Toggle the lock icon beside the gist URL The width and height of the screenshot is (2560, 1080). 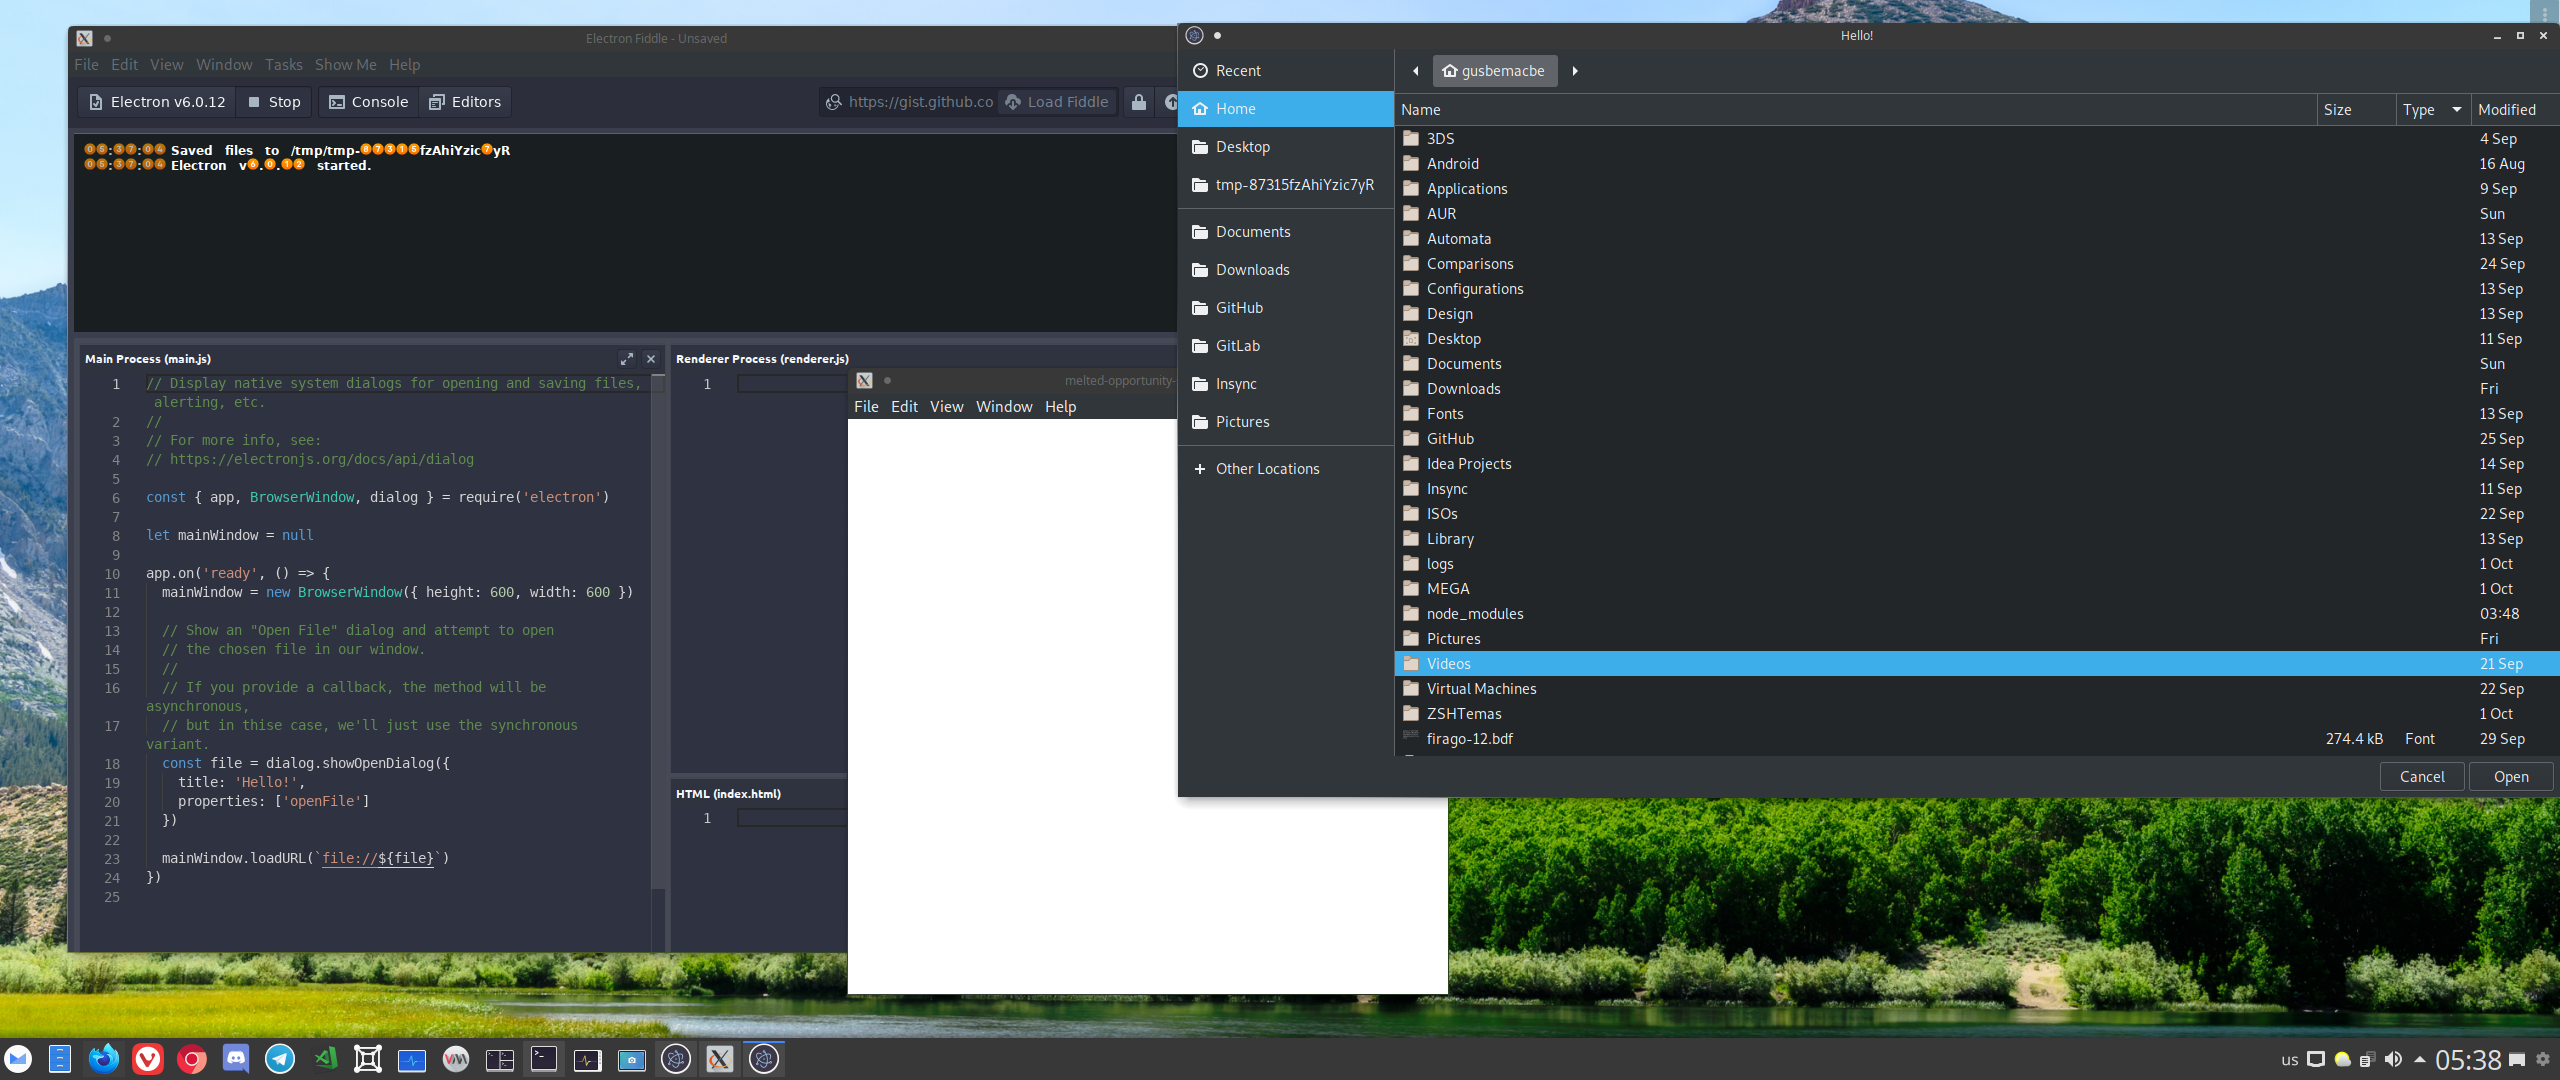click(1138, 101)
